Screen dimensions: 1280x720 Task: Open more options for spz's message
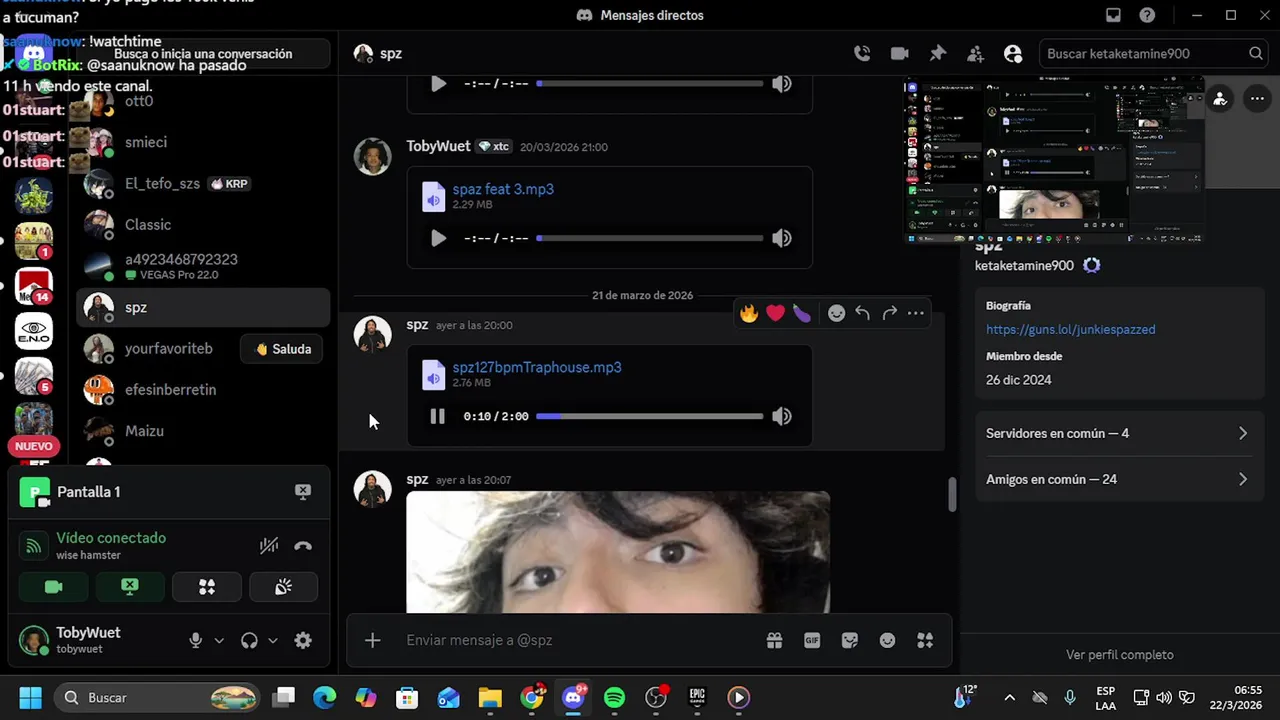tap(915, 313)
